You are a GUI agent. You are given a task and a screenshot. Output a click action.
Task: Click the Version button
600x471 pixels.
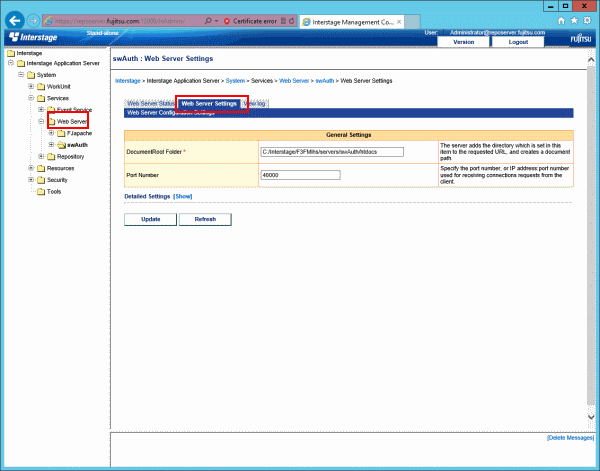pyautogui.click(x=463, y=42)
